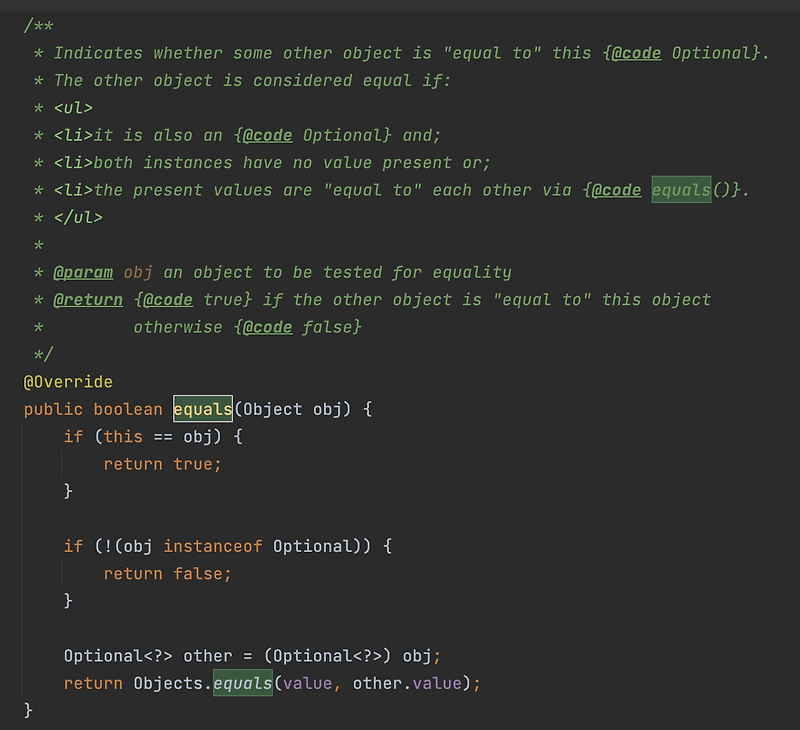Click the highlighted equals() in the Javadoc comment
This screenshot has height=730, width=800.
coord(682,190)
